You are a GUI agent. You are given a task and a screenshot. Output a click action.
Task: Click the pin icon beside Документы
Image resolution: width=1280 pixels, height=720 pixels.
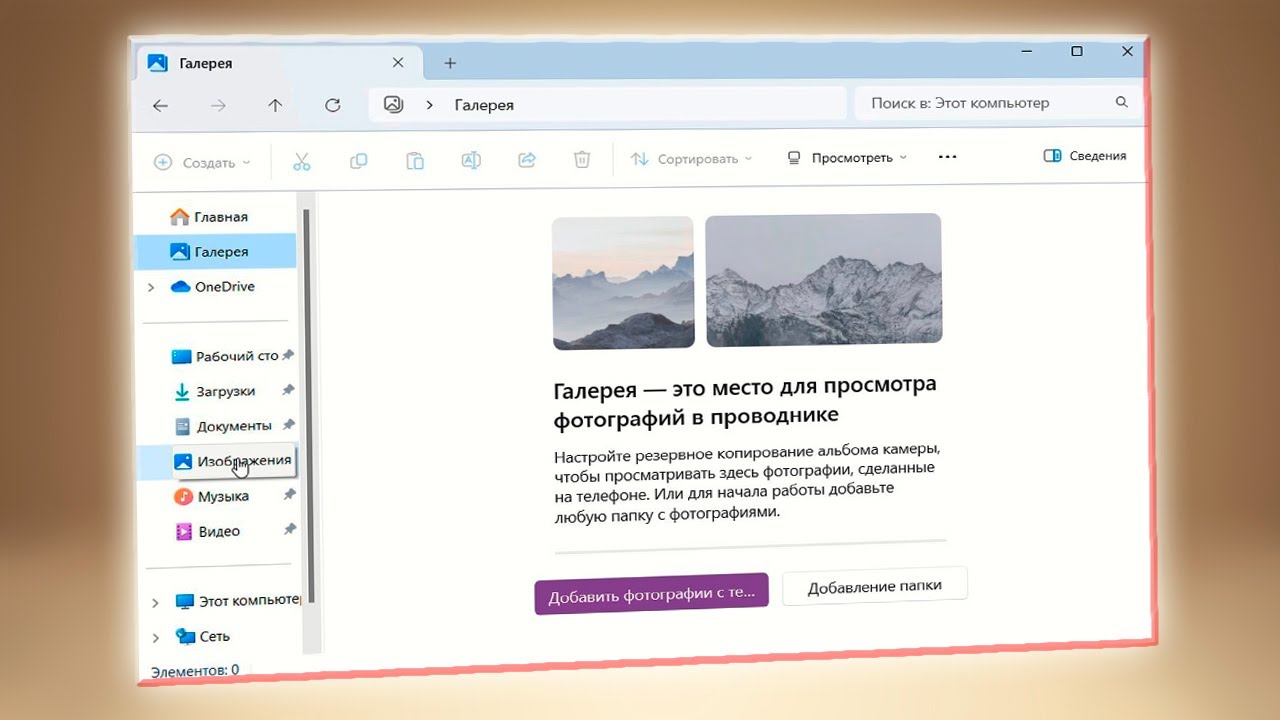288,425
